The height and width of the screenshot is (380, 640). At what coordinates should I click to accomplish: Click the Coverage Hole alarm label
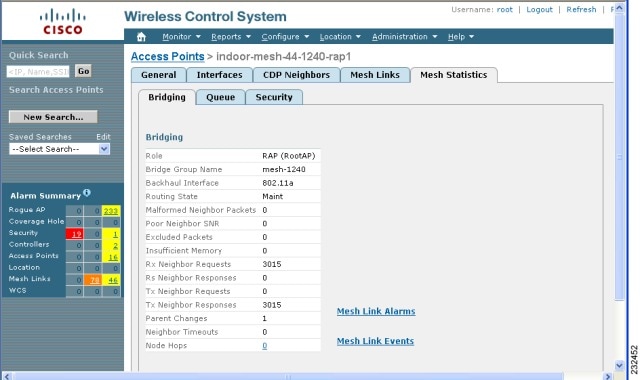36,221
